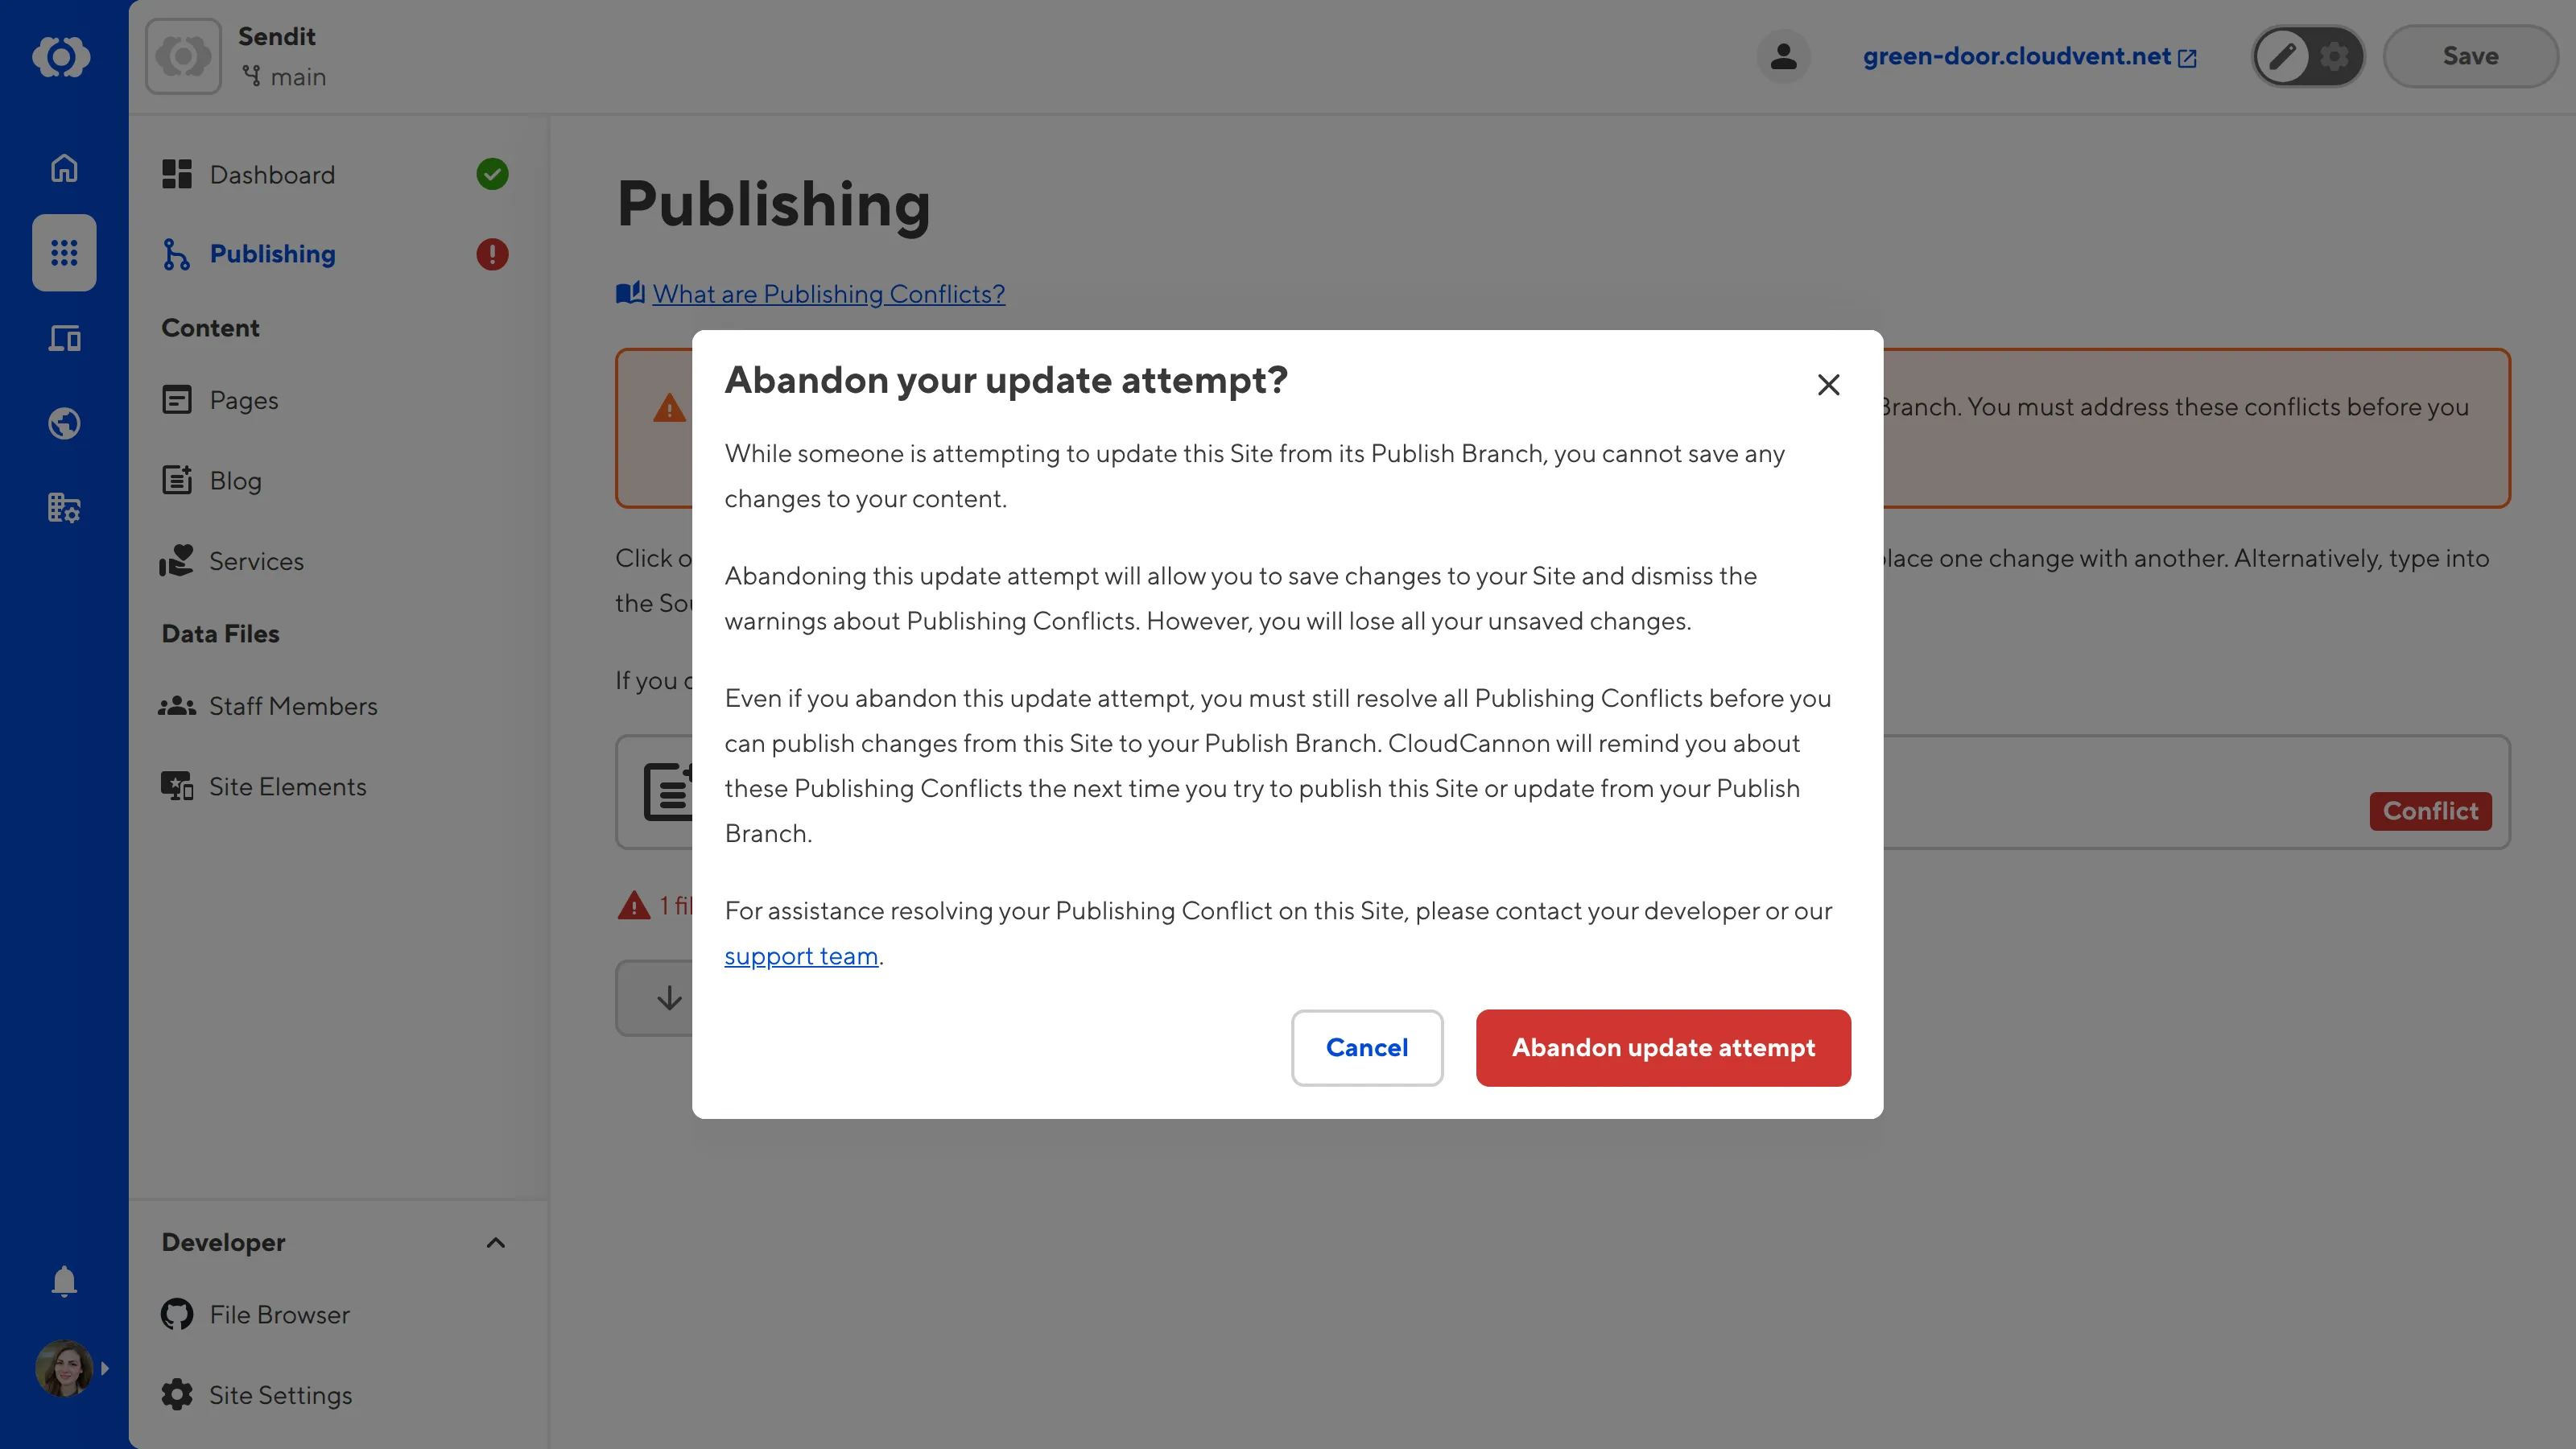Select Publishing in the left navigation
The height and width of the screenshot is (1449, 2576).
tap(272, 253)
